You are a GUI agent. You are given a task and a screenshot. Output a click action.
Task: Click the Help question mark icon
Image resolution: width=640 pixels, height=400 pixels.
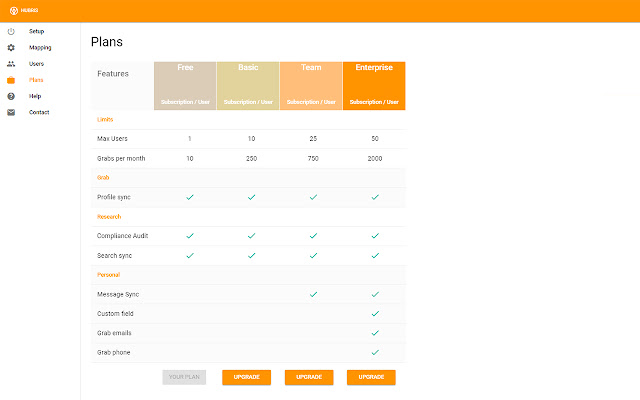click(x=11, y=96)
